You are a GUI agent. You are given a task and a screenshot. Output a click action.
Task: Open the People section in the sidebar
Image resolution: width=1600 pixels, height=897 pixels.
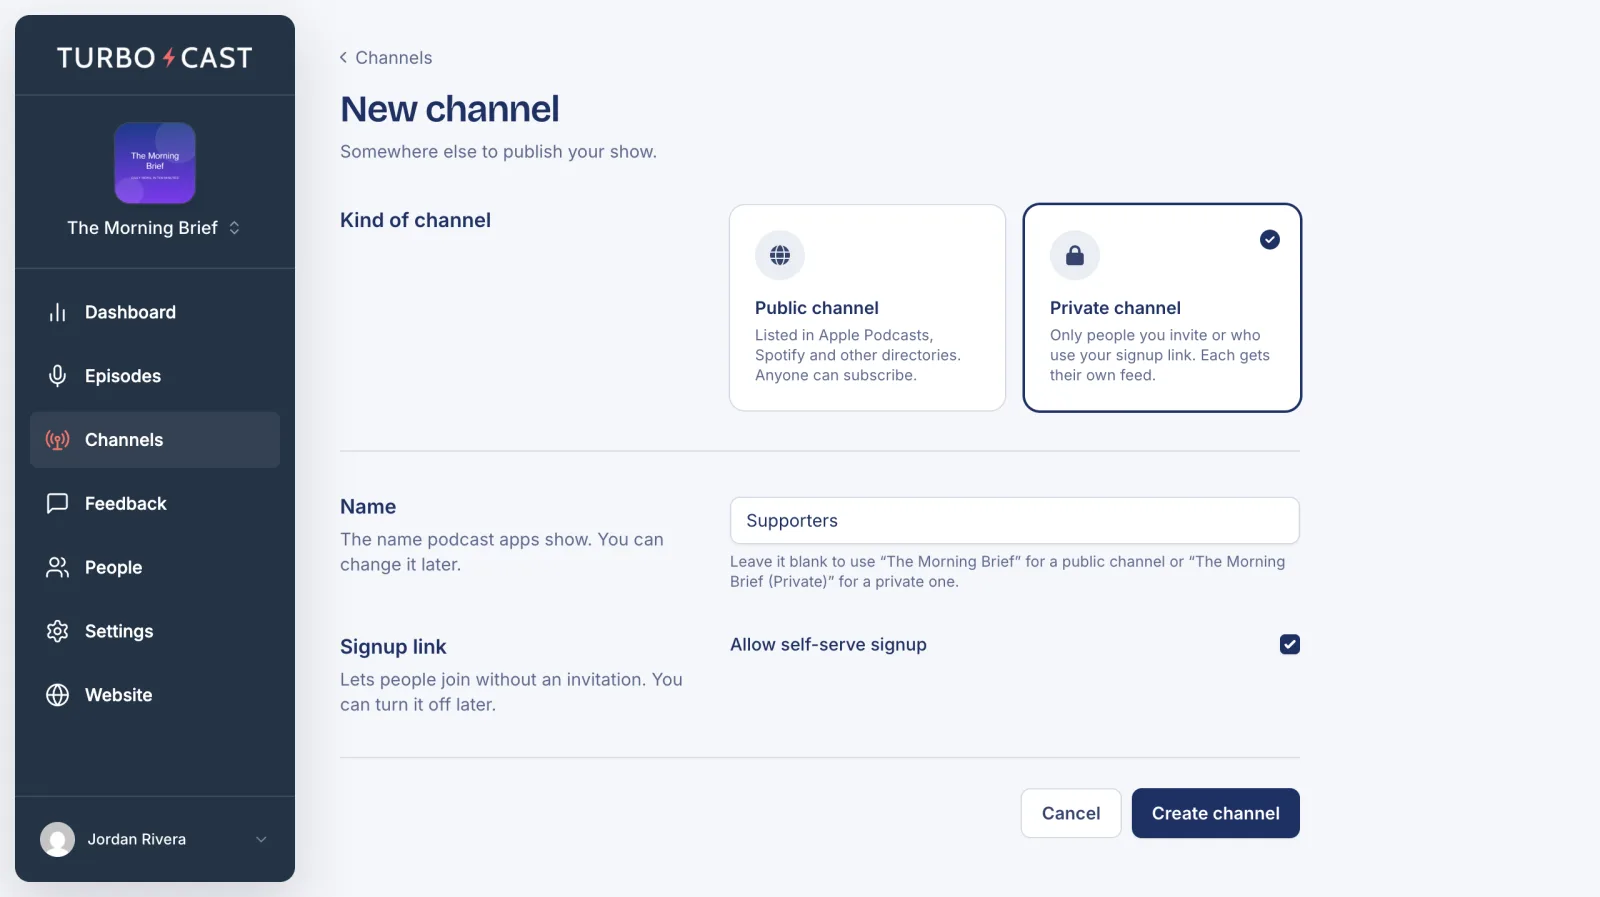pos(155,567)
